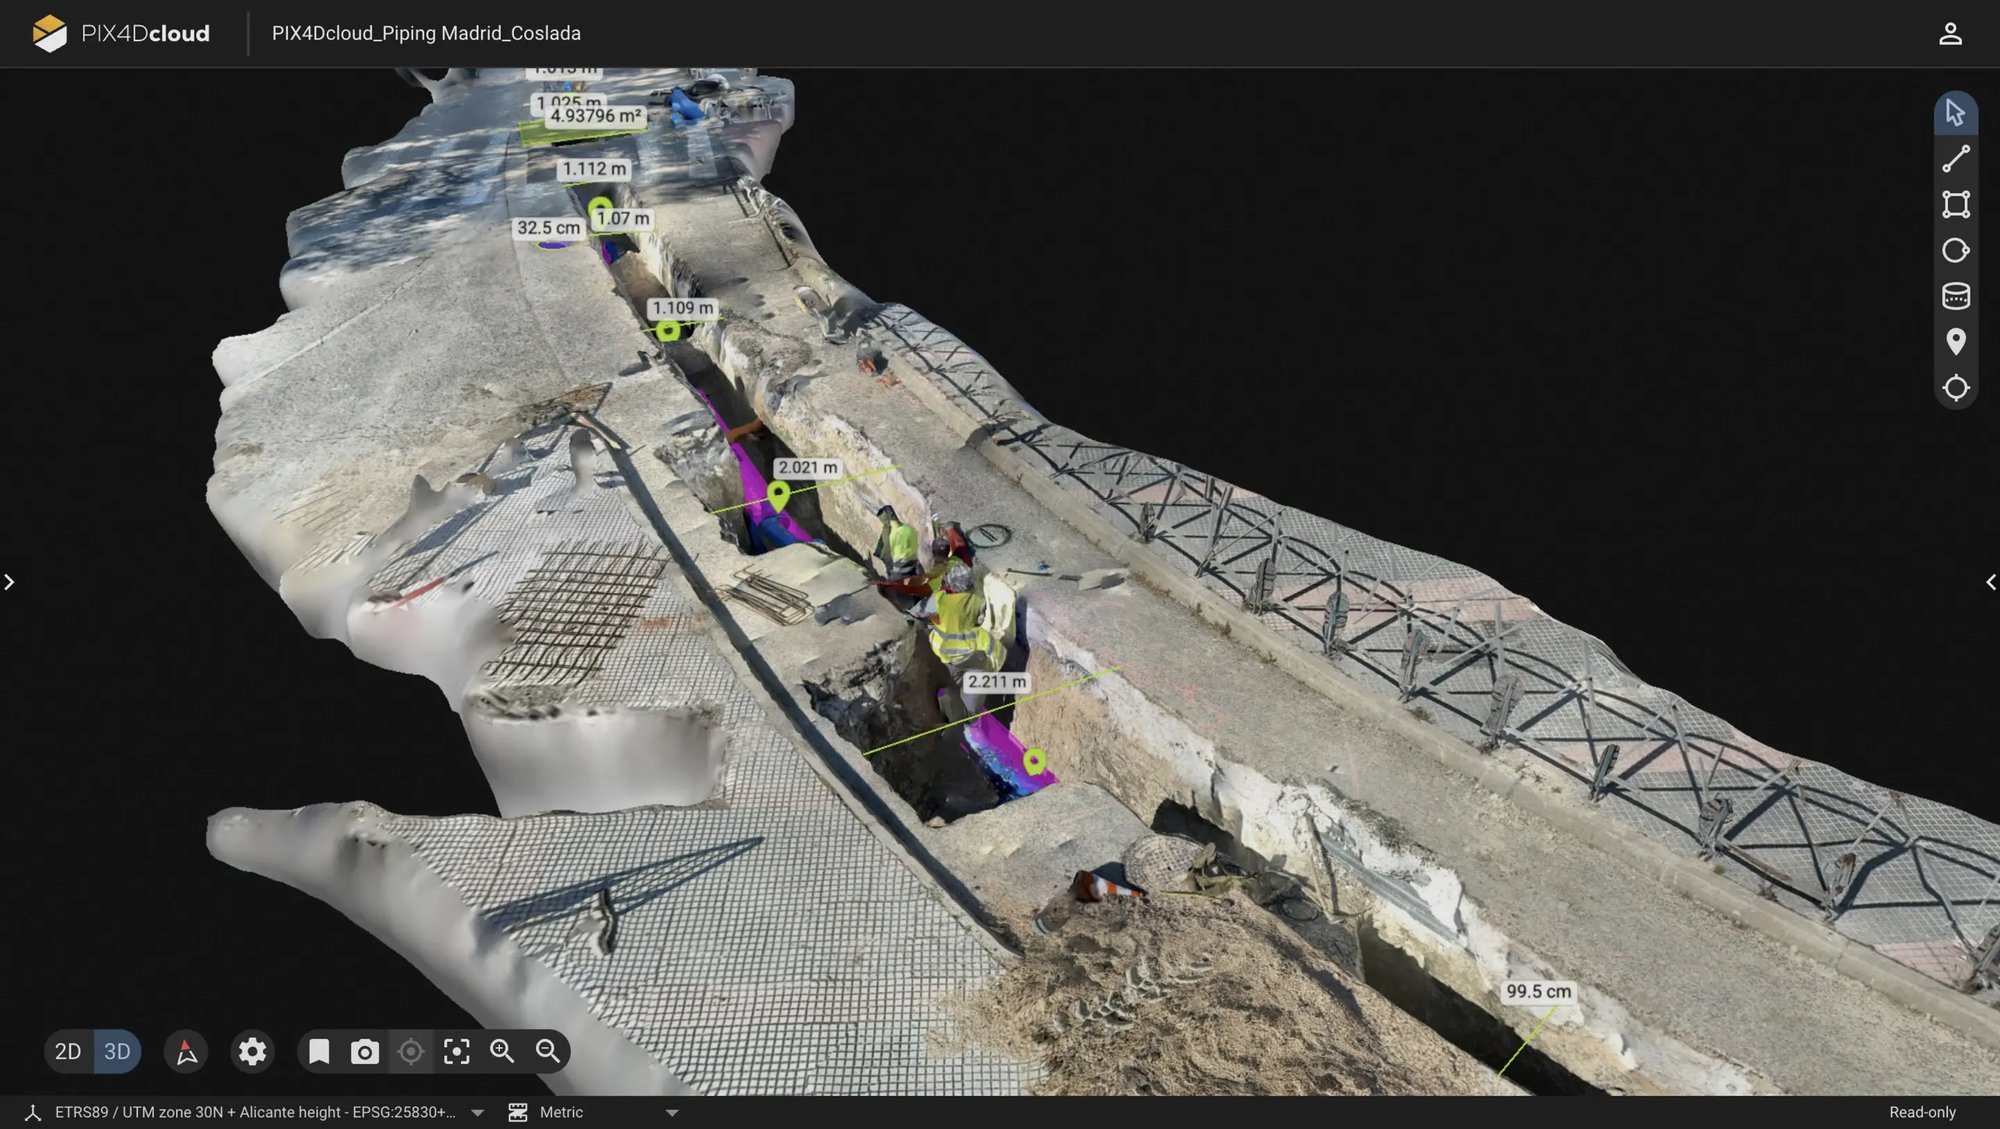The height and width of the screenshot is (1129, 2000).
Task: Toggle the locate position button
Action: tap(410, 1051)
